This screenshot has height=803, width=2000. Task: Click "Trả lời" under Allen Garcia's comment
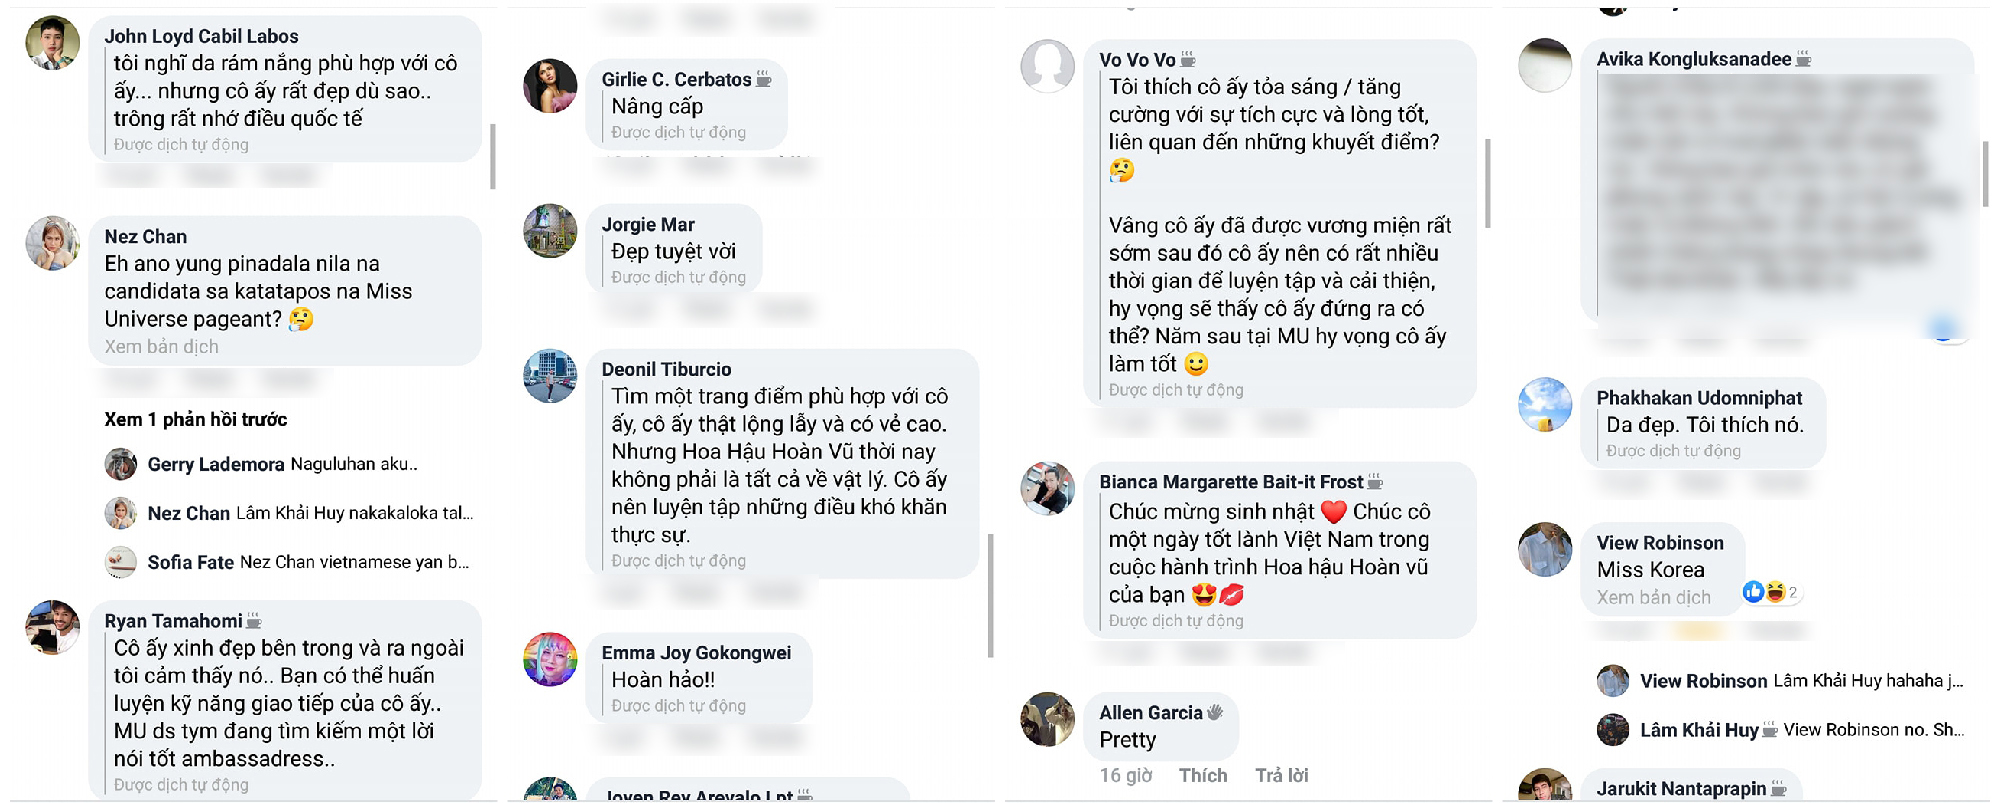[x=1282, y=775]
